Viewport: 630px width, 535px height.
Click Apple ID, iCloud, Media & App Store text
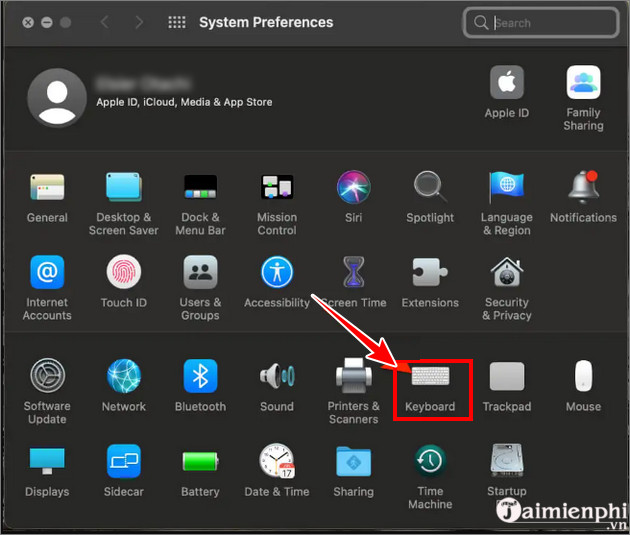click(184, 102)
